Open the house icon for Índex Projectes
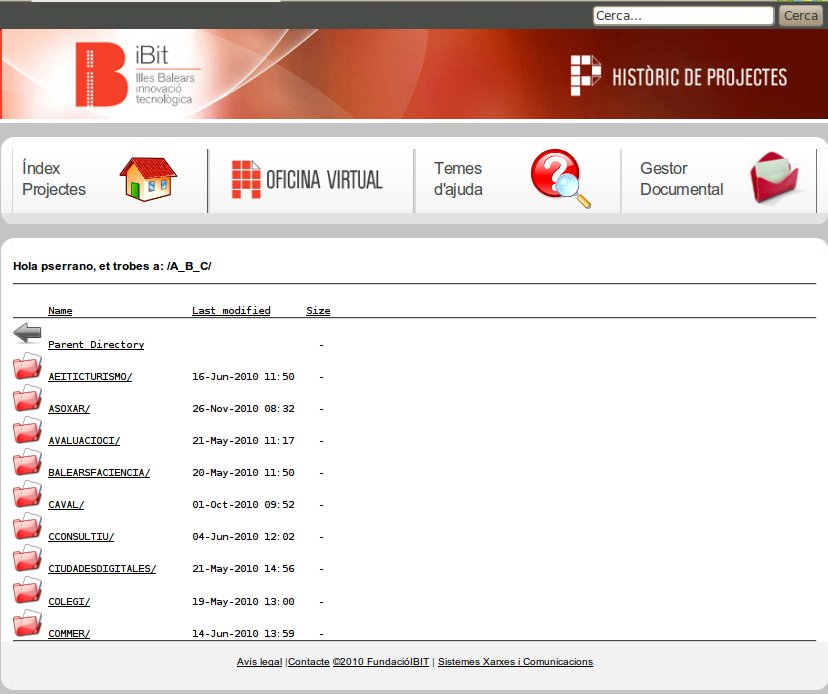Screen dimensions: 828x694 tap(148, 179)
